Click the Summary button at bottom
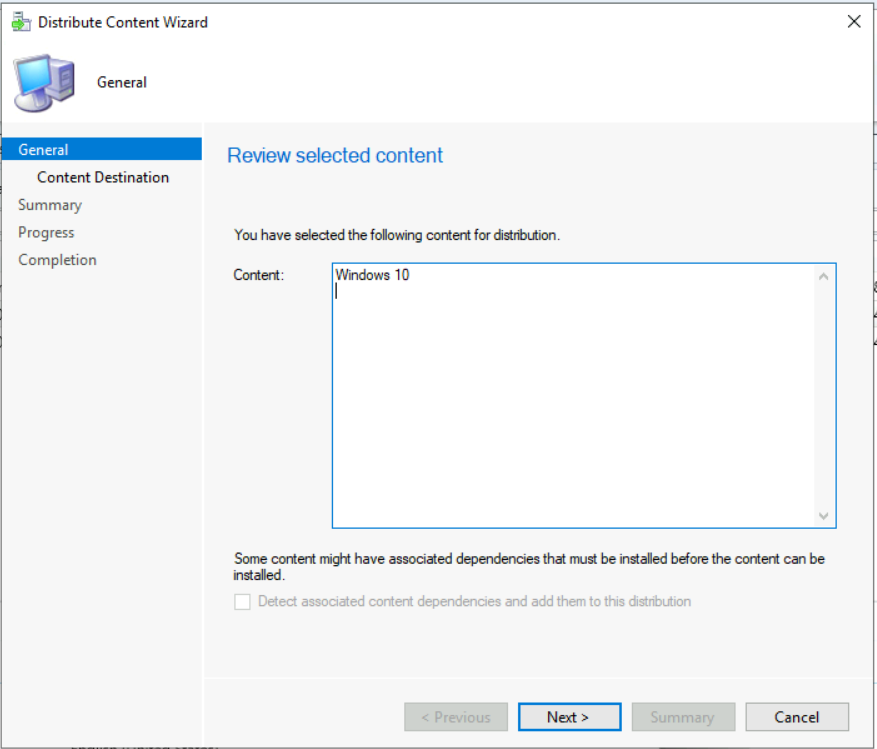The height and width of the screenshot is (749, 877). [x=683, y=717]
